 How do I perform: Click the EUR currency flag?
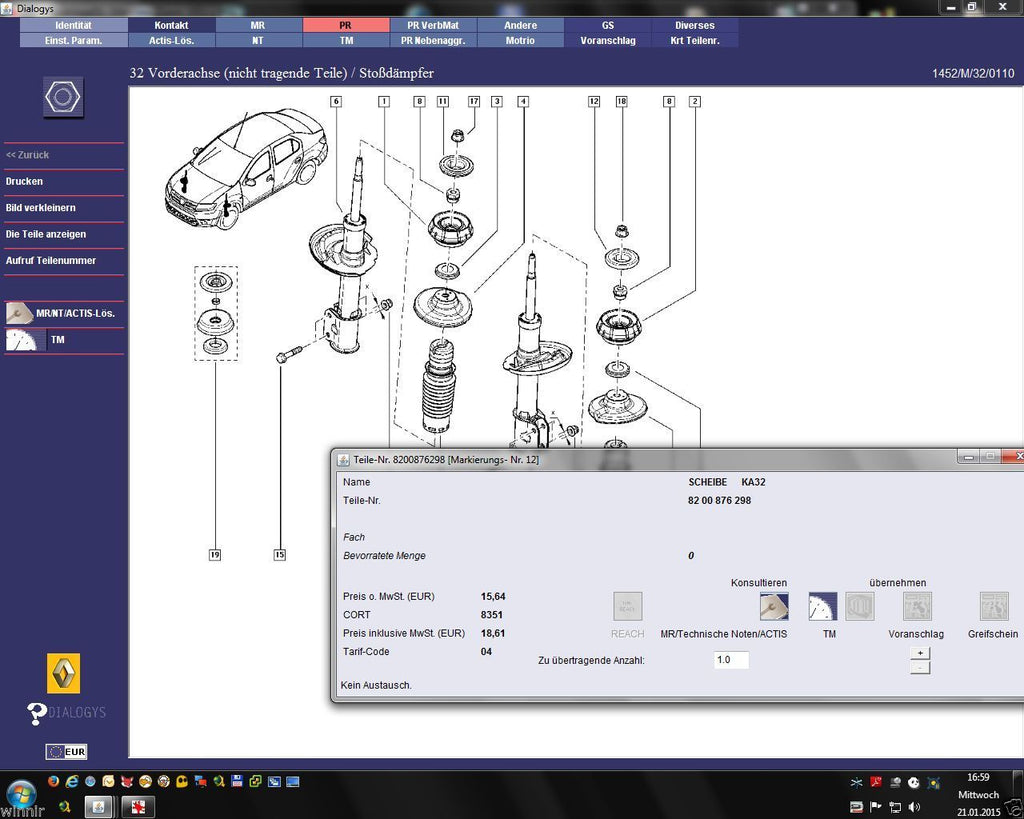66,751
